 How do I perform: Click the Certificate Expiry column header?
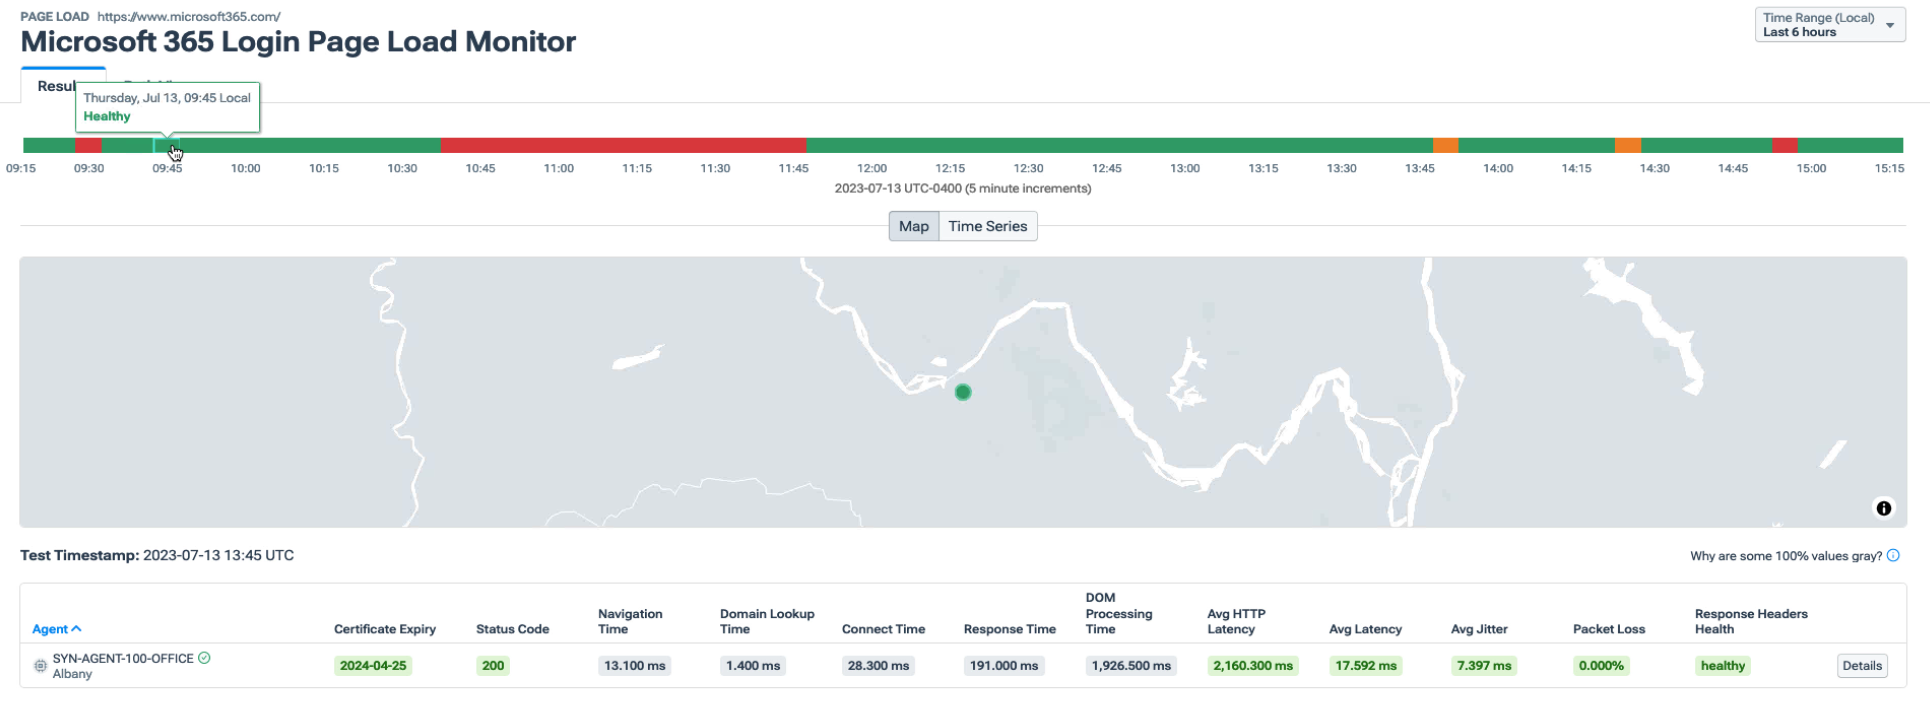coord(385,629)
